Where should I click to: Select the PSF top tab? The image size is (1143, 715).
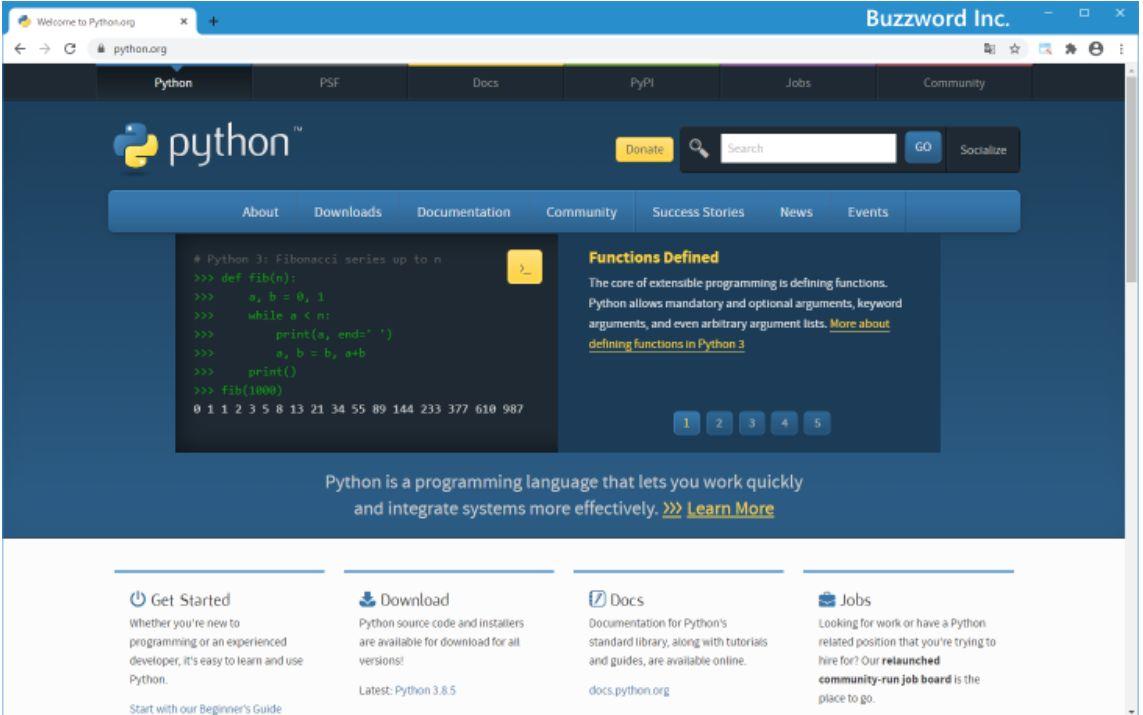[x=329, y=83]
